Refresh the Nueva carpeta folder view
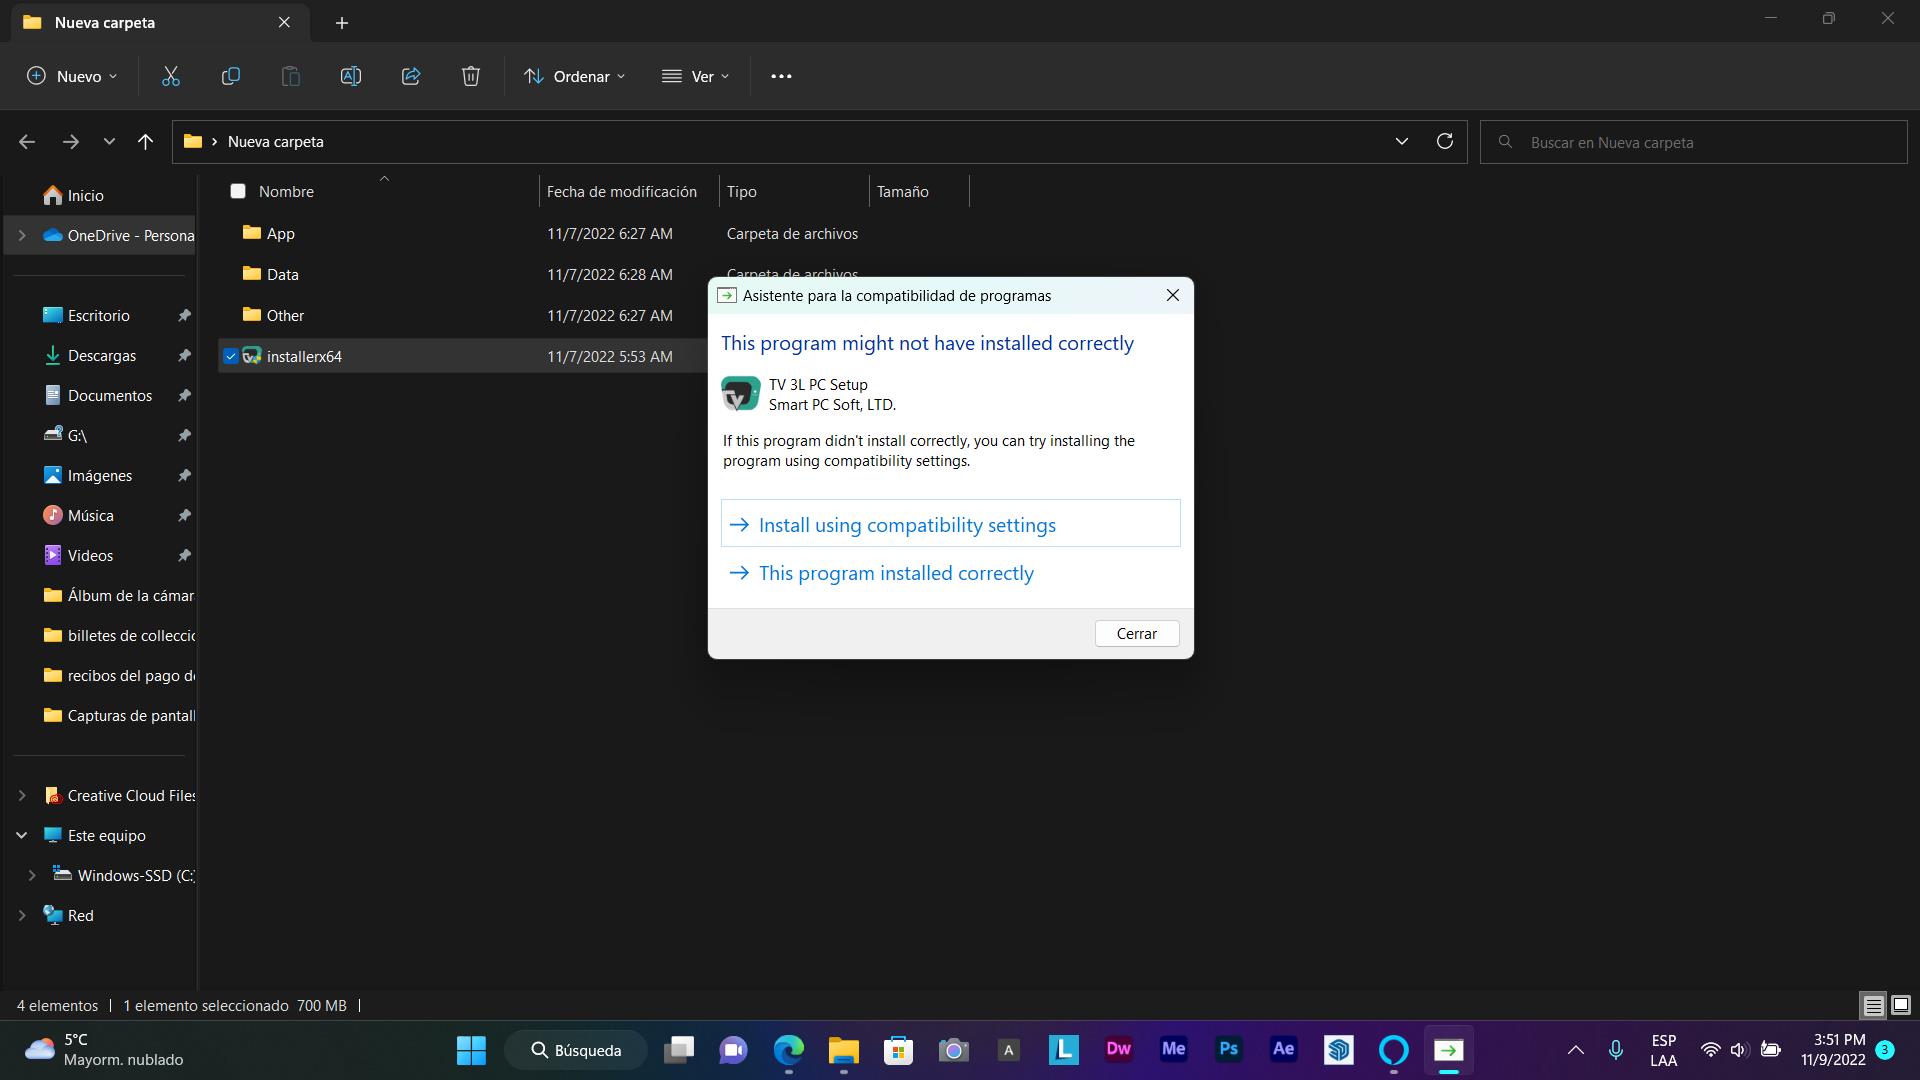Image resolution: width=1920 pixels, height=1080 pixels. (1444, 141)
